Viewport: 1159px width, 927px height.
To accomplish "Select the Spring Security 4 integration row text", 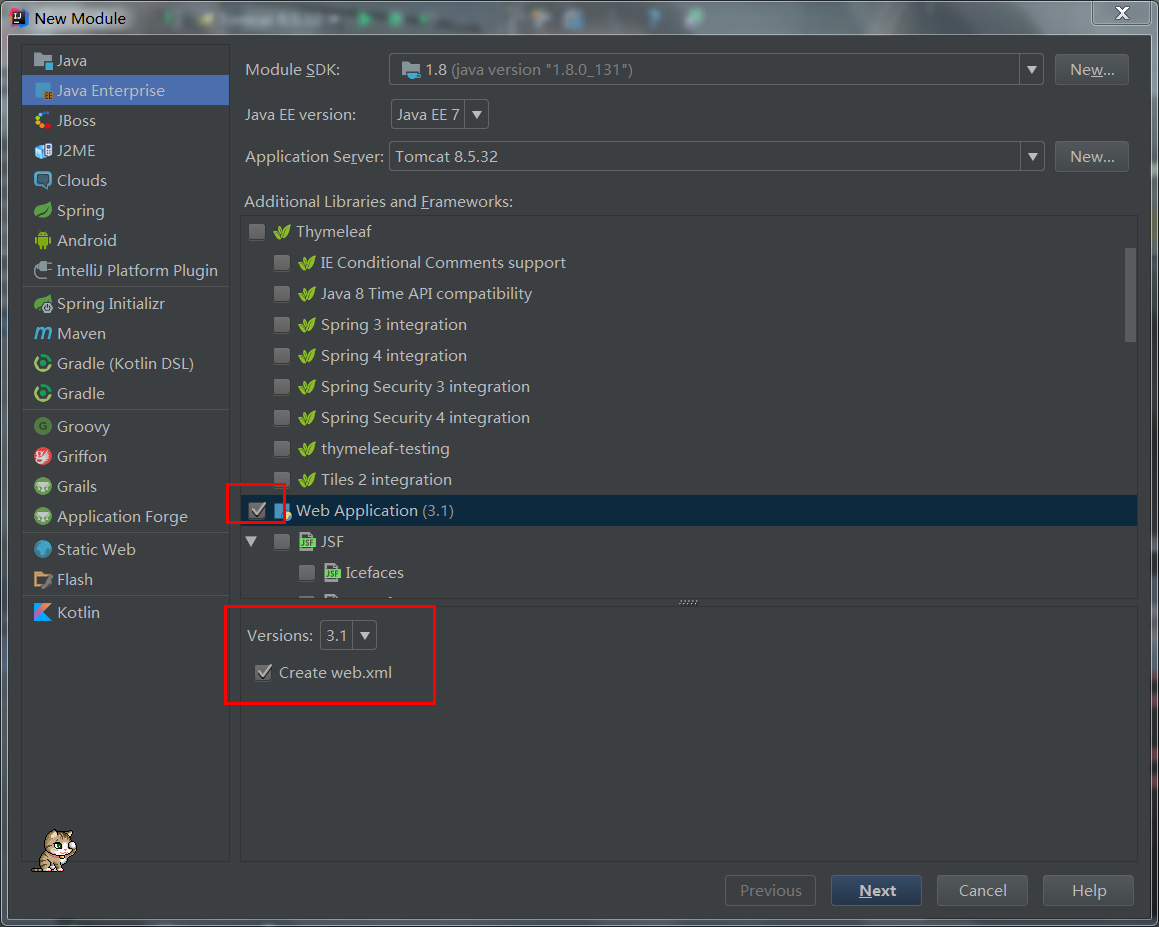I will click(x=425, y=418).
